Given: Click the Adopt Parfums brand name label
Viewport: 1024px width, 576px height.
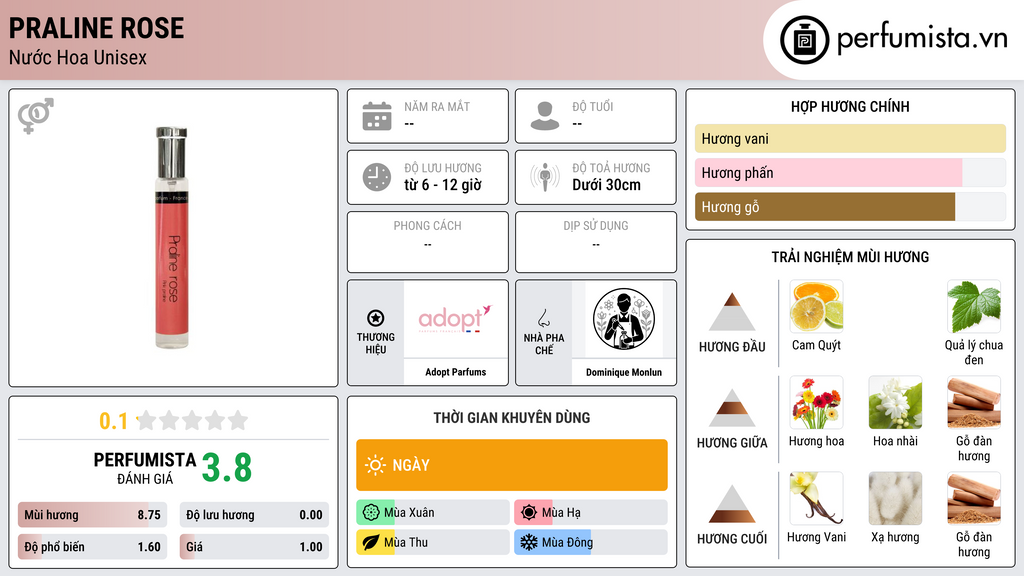Looking at the screenshot, I should [x=456, y=372].
